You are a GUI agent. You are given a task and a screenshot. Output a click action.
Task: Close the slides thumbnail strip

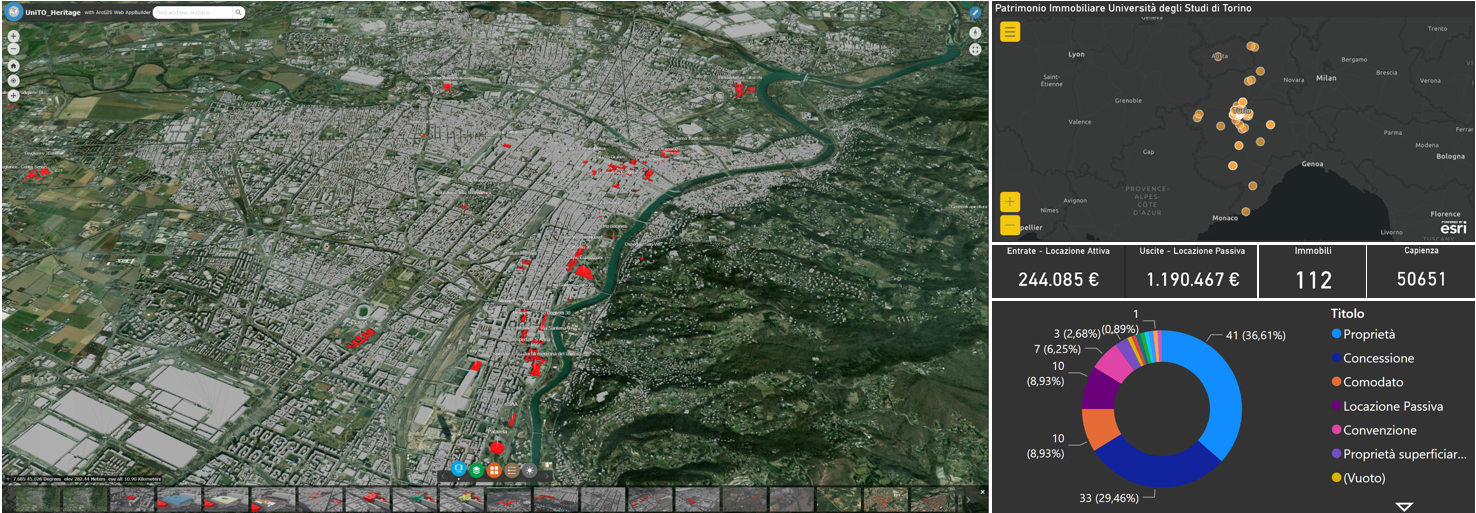point(982,492)
